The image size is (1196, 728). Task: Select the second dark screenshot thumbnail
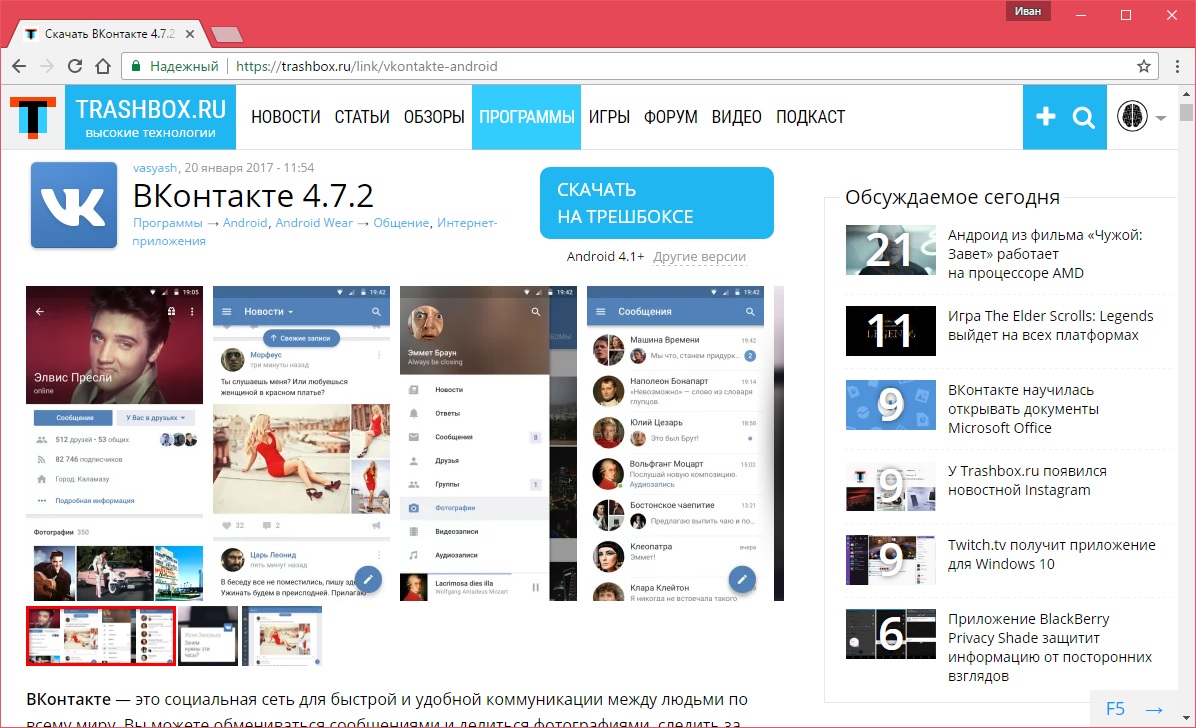coord(208,636)
